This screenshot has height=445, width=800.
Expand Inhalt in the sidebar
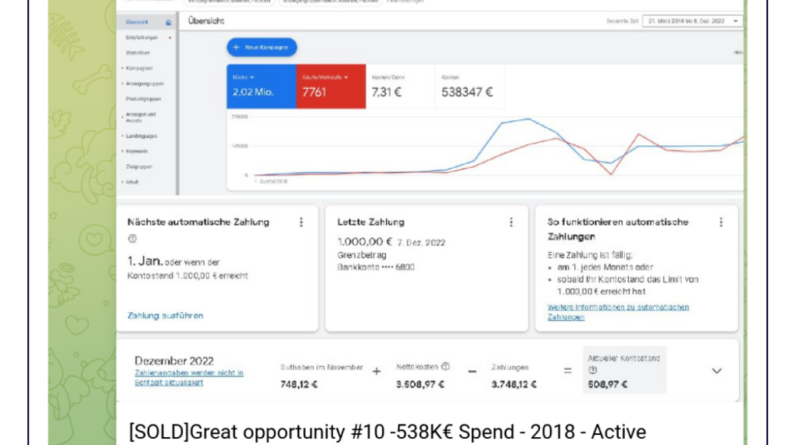tap(122, 182)
